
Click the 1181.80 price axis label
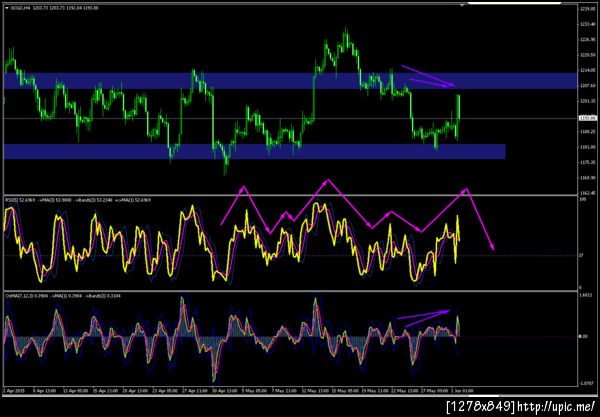(587, 147)
